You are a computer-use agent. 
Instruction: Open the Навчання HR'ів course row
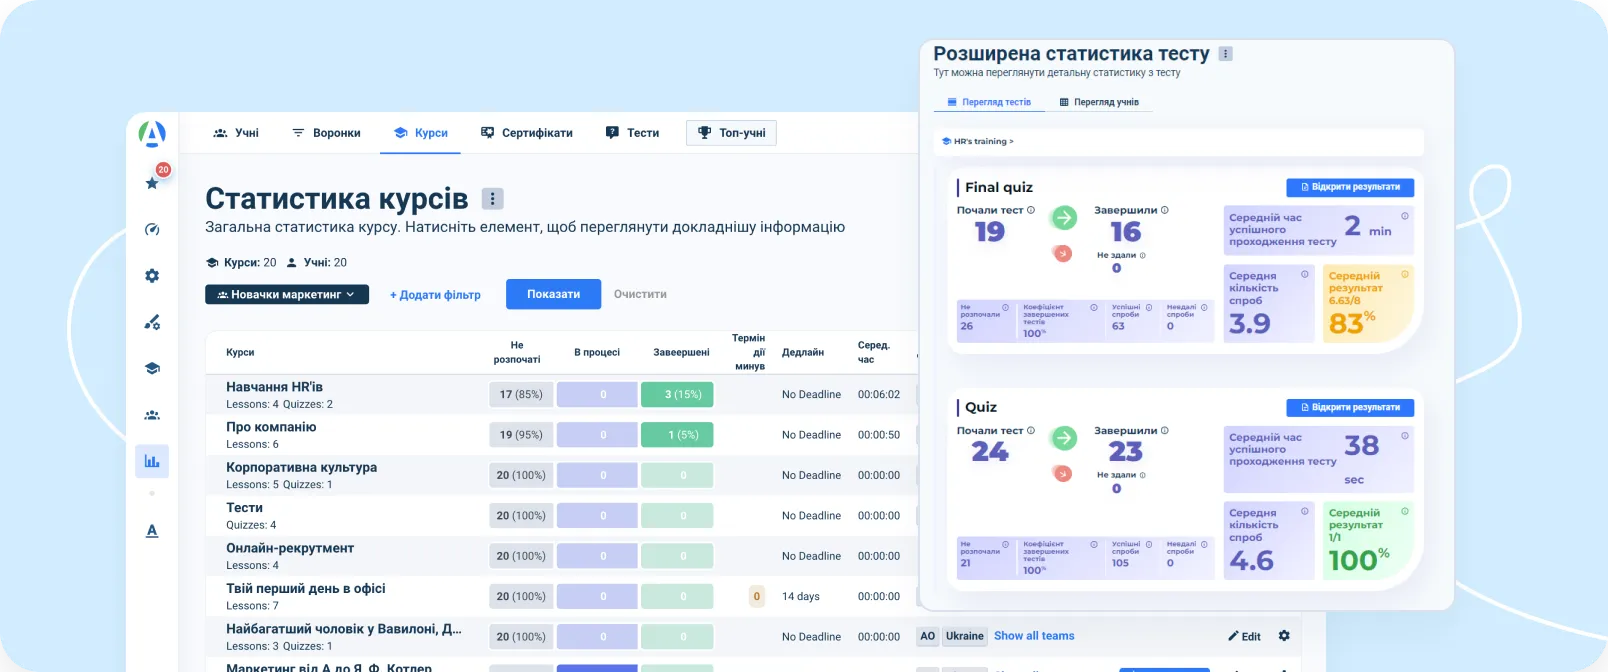click(275, 387)
